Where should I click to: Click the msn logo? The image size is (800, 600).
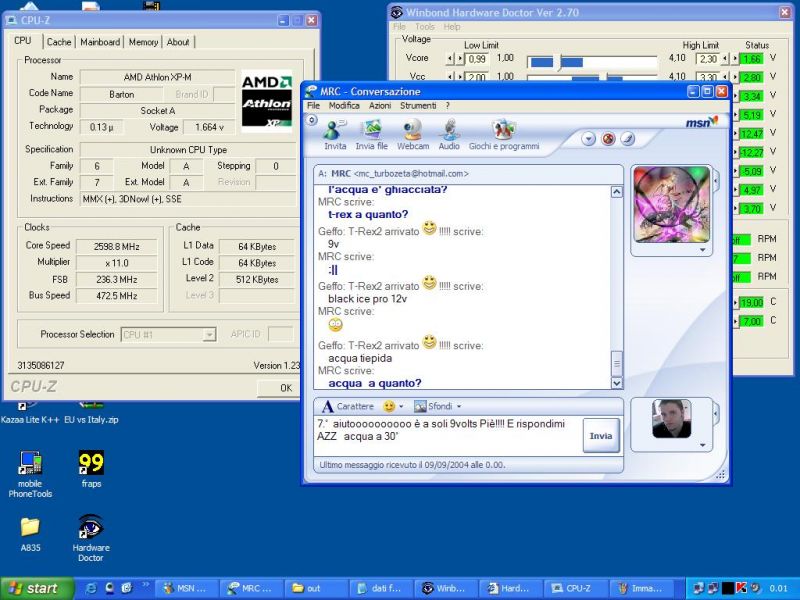click(702, 122)
